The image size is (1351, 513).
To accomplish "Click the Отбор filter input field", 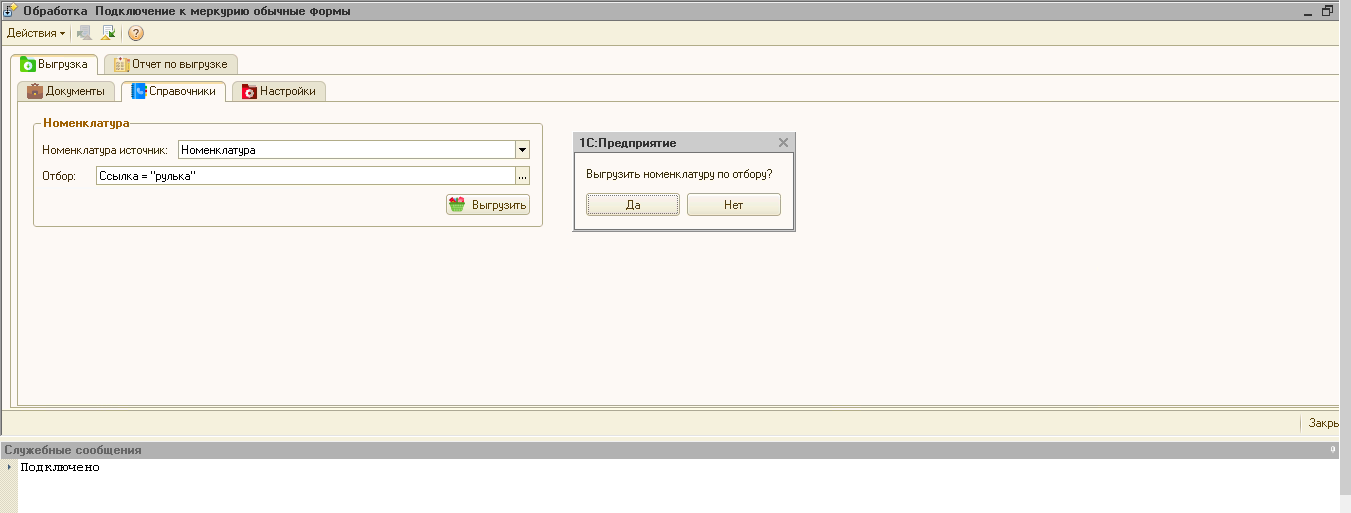I will (x=305, y=176).
